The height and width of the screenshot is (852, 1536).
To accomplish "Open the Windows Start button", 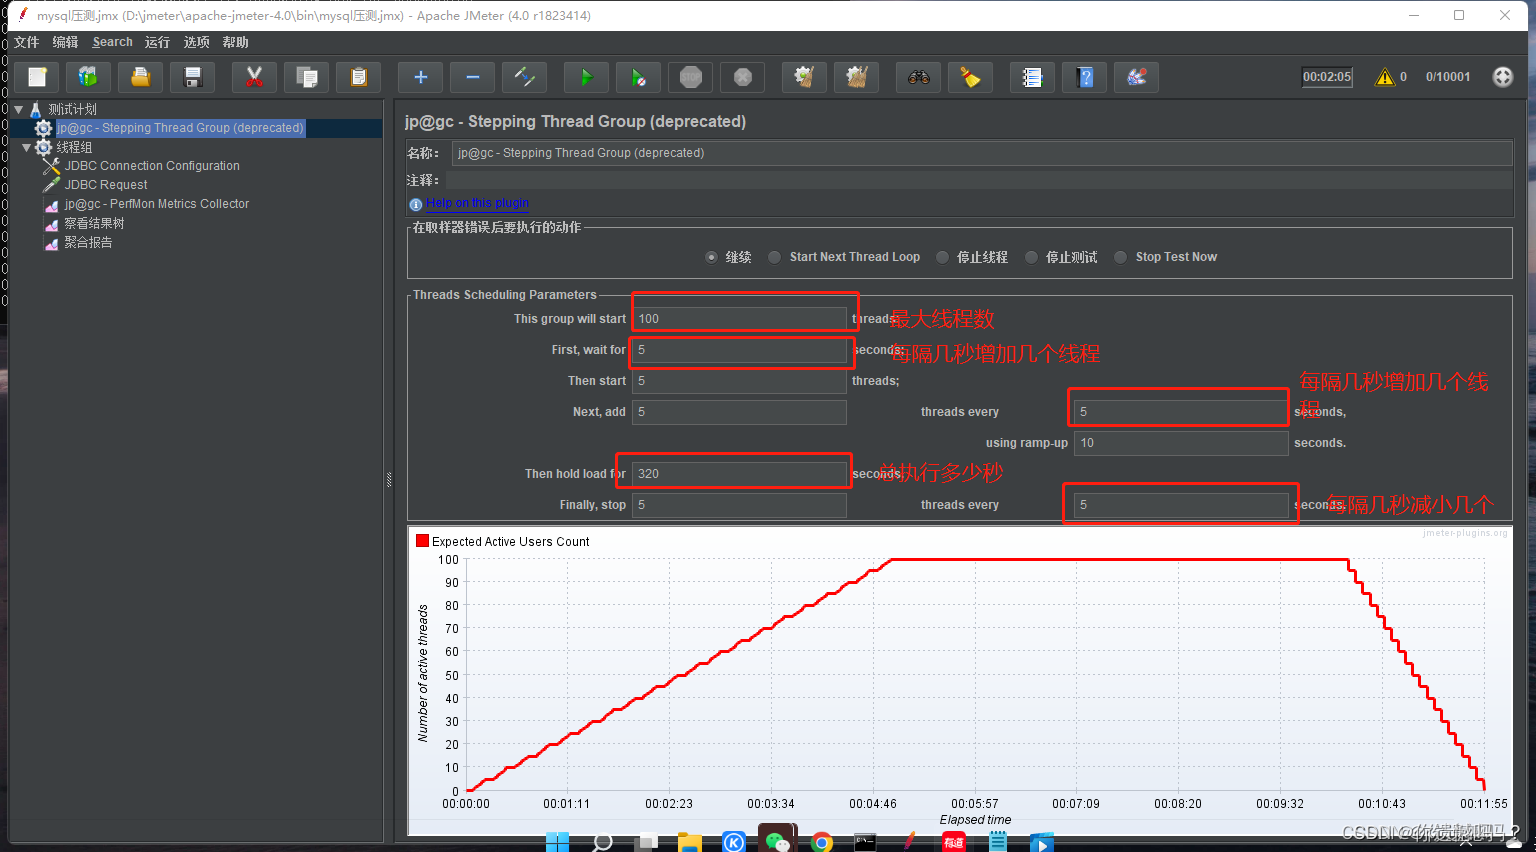I will (557, 842).
